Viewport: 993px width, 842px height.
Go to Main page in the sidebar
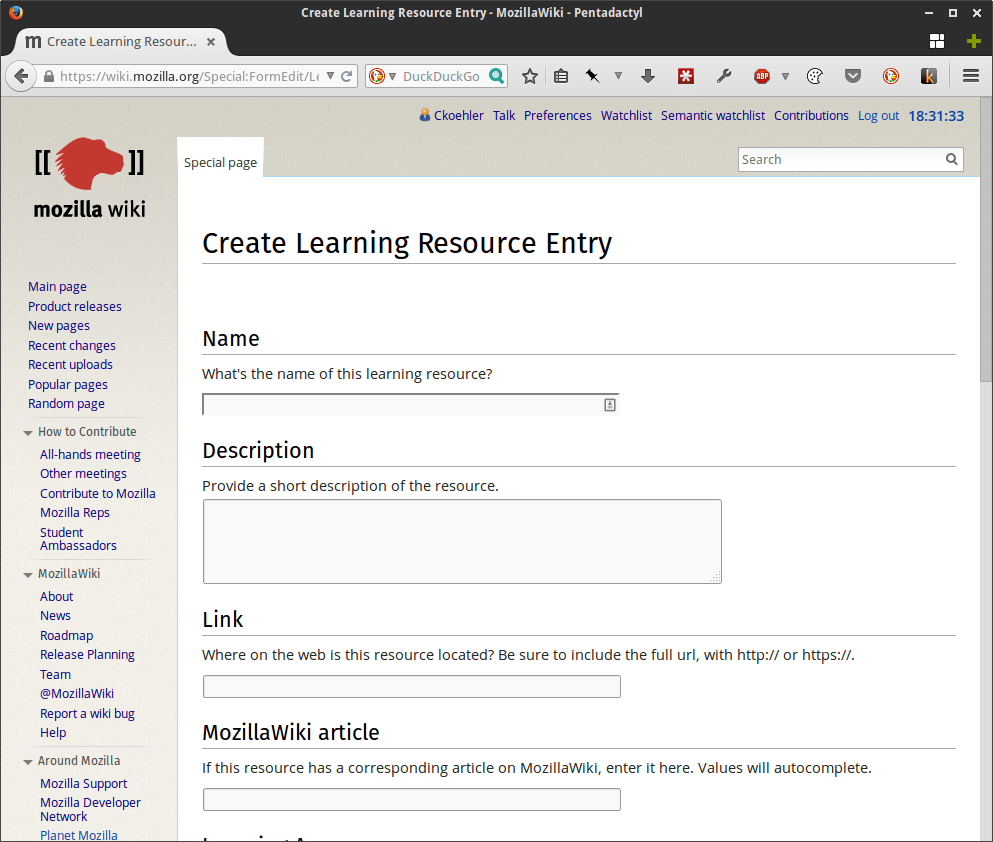pos(57,287)
